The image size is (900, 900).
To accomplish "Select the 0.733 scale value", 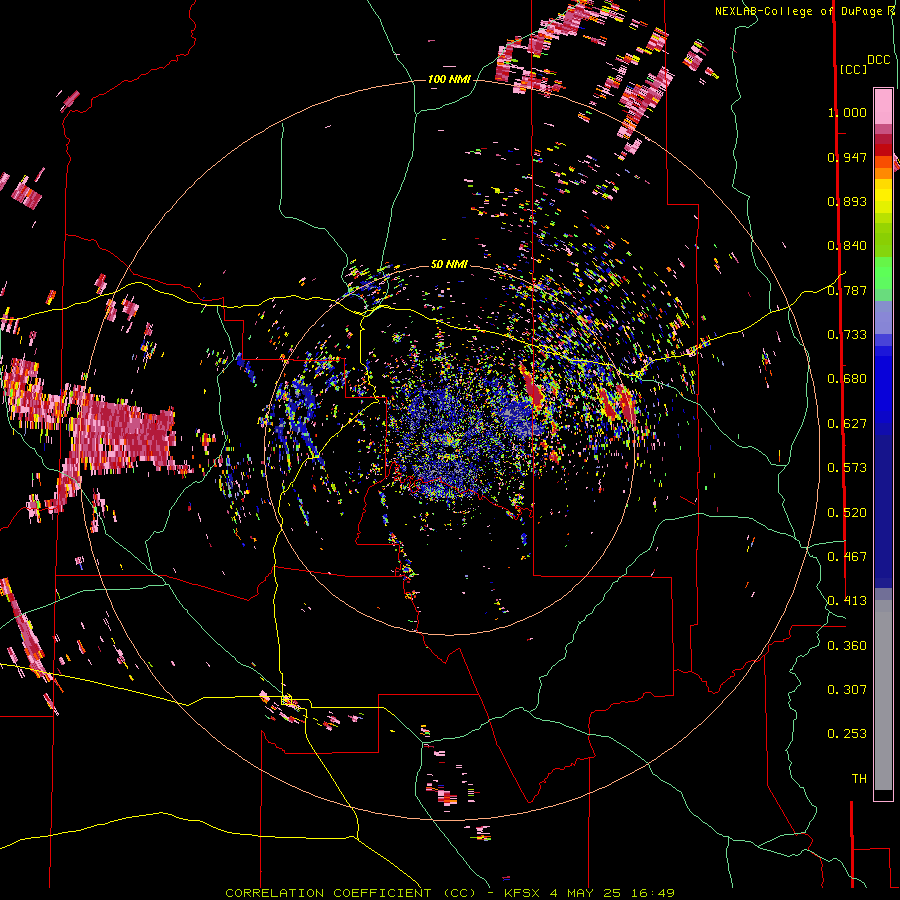I will 847,335.
